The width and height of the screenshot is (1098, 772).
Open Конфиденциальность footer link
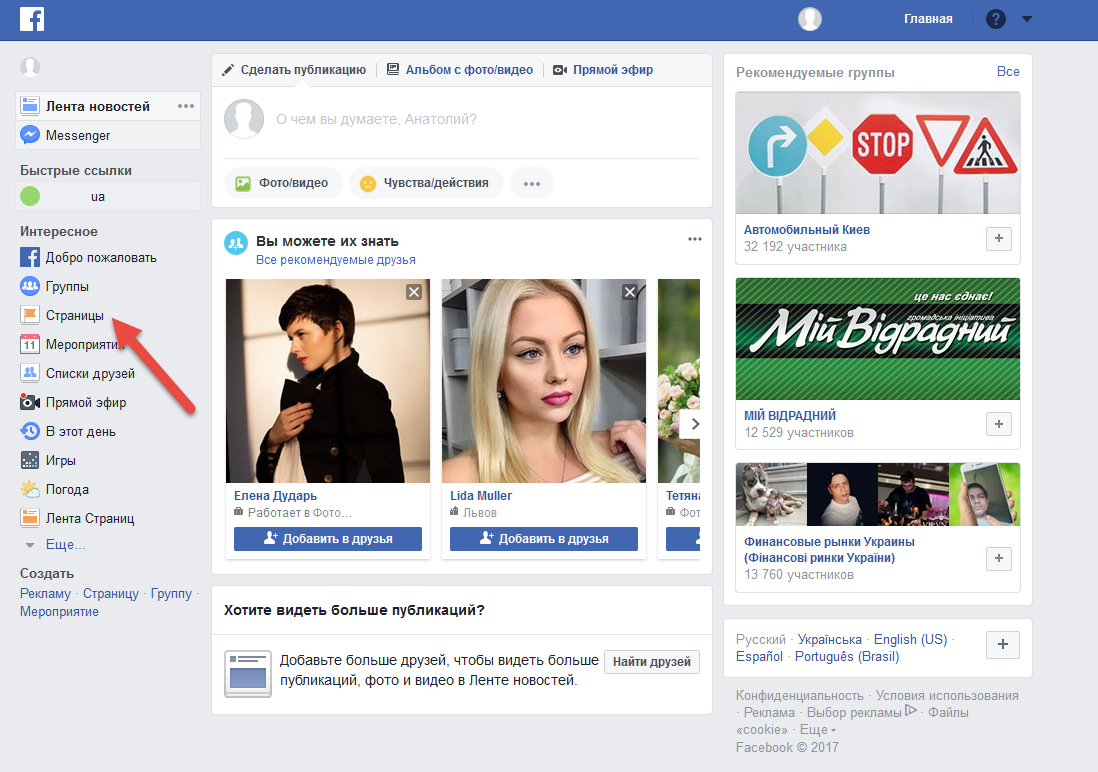coord(800,696)
